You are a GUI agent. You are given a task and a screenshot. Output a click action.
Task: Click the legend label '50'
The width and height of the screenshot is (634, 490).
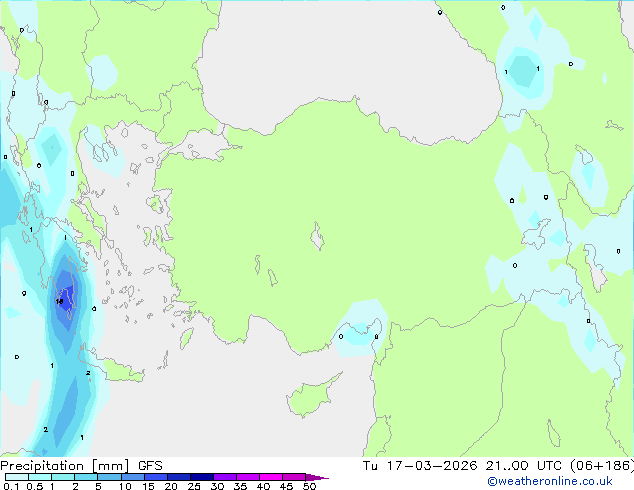pyautogui.click(x=309, y=486)
